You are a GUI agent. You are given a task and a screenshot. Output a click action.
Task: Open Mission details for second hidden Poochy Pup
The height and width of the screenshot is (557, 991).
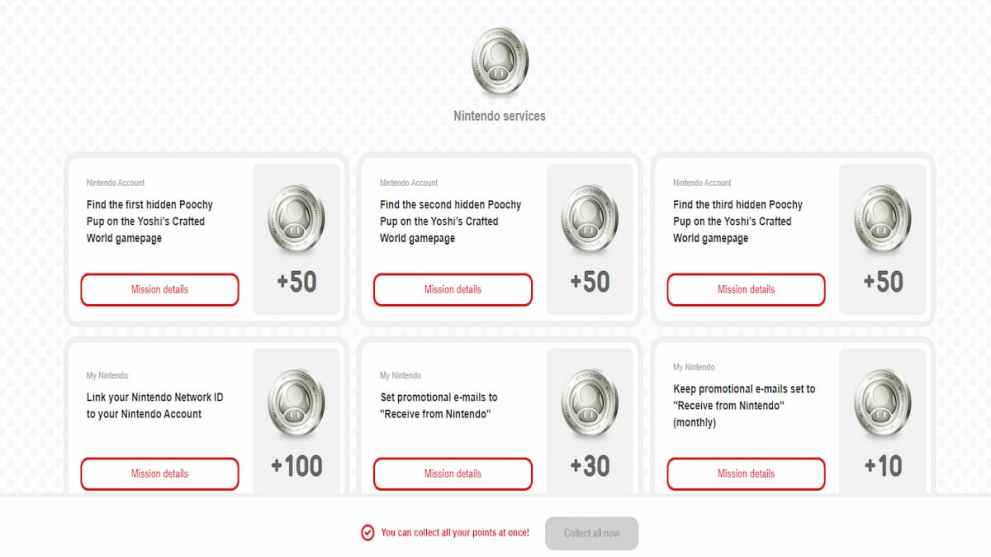[453, 290]
